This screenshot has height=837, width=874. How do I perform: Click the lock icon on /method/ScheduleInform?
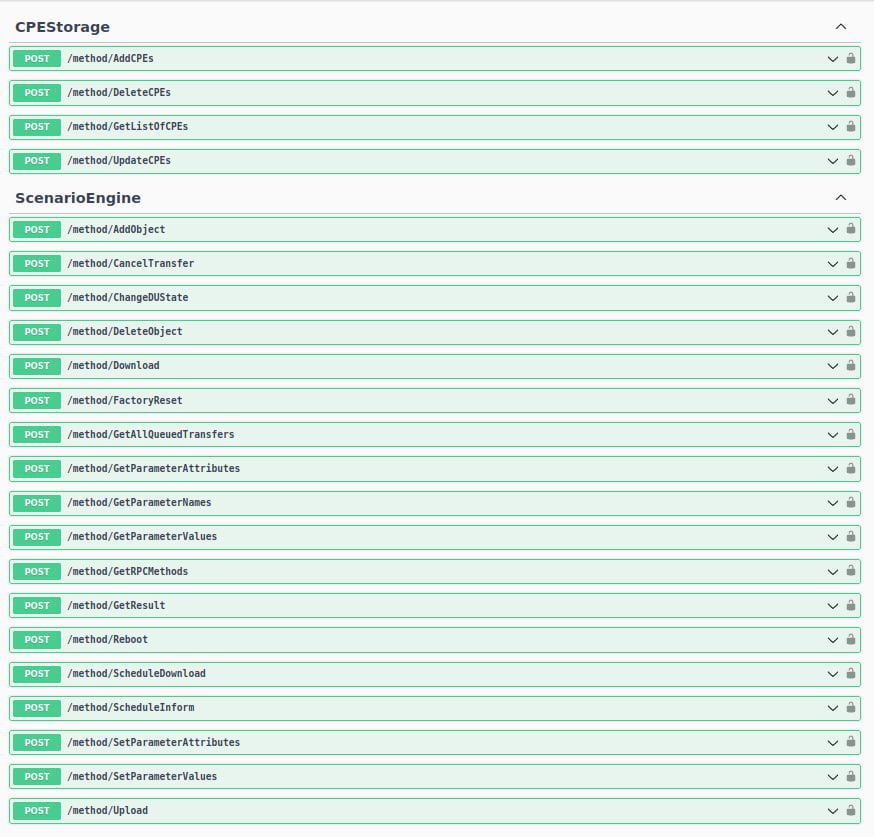coord(849,708)
